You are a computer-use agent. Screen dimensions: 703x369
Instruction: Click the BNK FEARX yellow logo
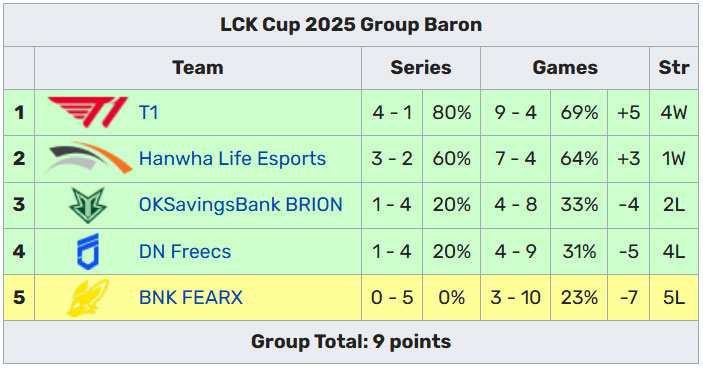88,298
